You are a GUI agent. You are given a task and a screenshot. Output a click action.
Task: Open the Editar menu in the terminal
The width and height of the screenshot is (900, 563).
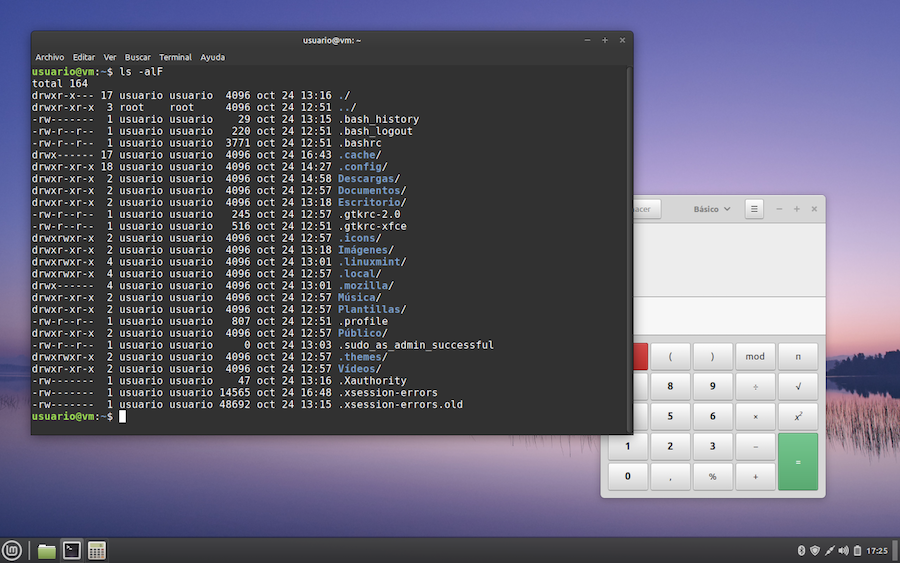[84, 57]
